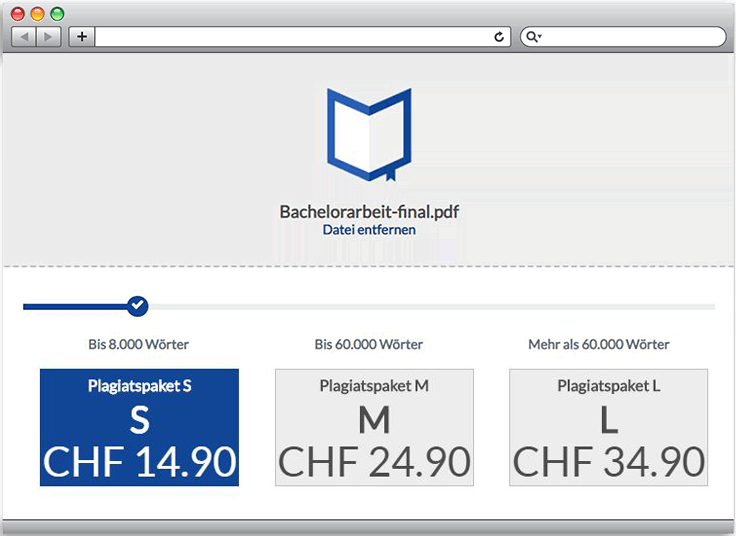The image size is (736, 536).
Task: Click the Bis 60.000 Wörter label
Action: point(368,344)
